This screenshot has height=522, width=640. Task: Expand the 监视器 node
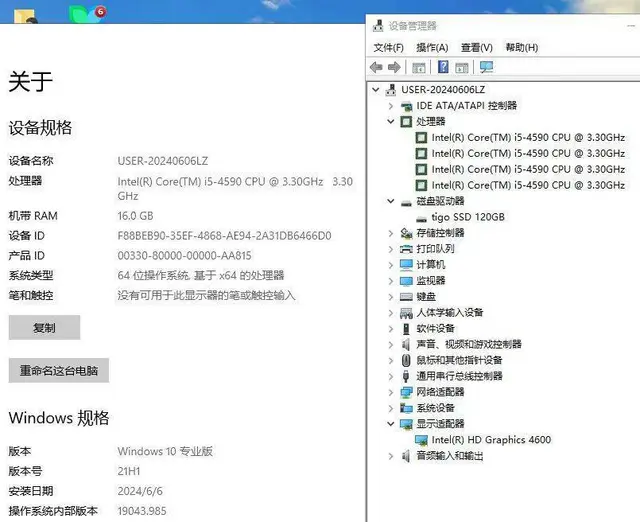[x=391, y=281]
